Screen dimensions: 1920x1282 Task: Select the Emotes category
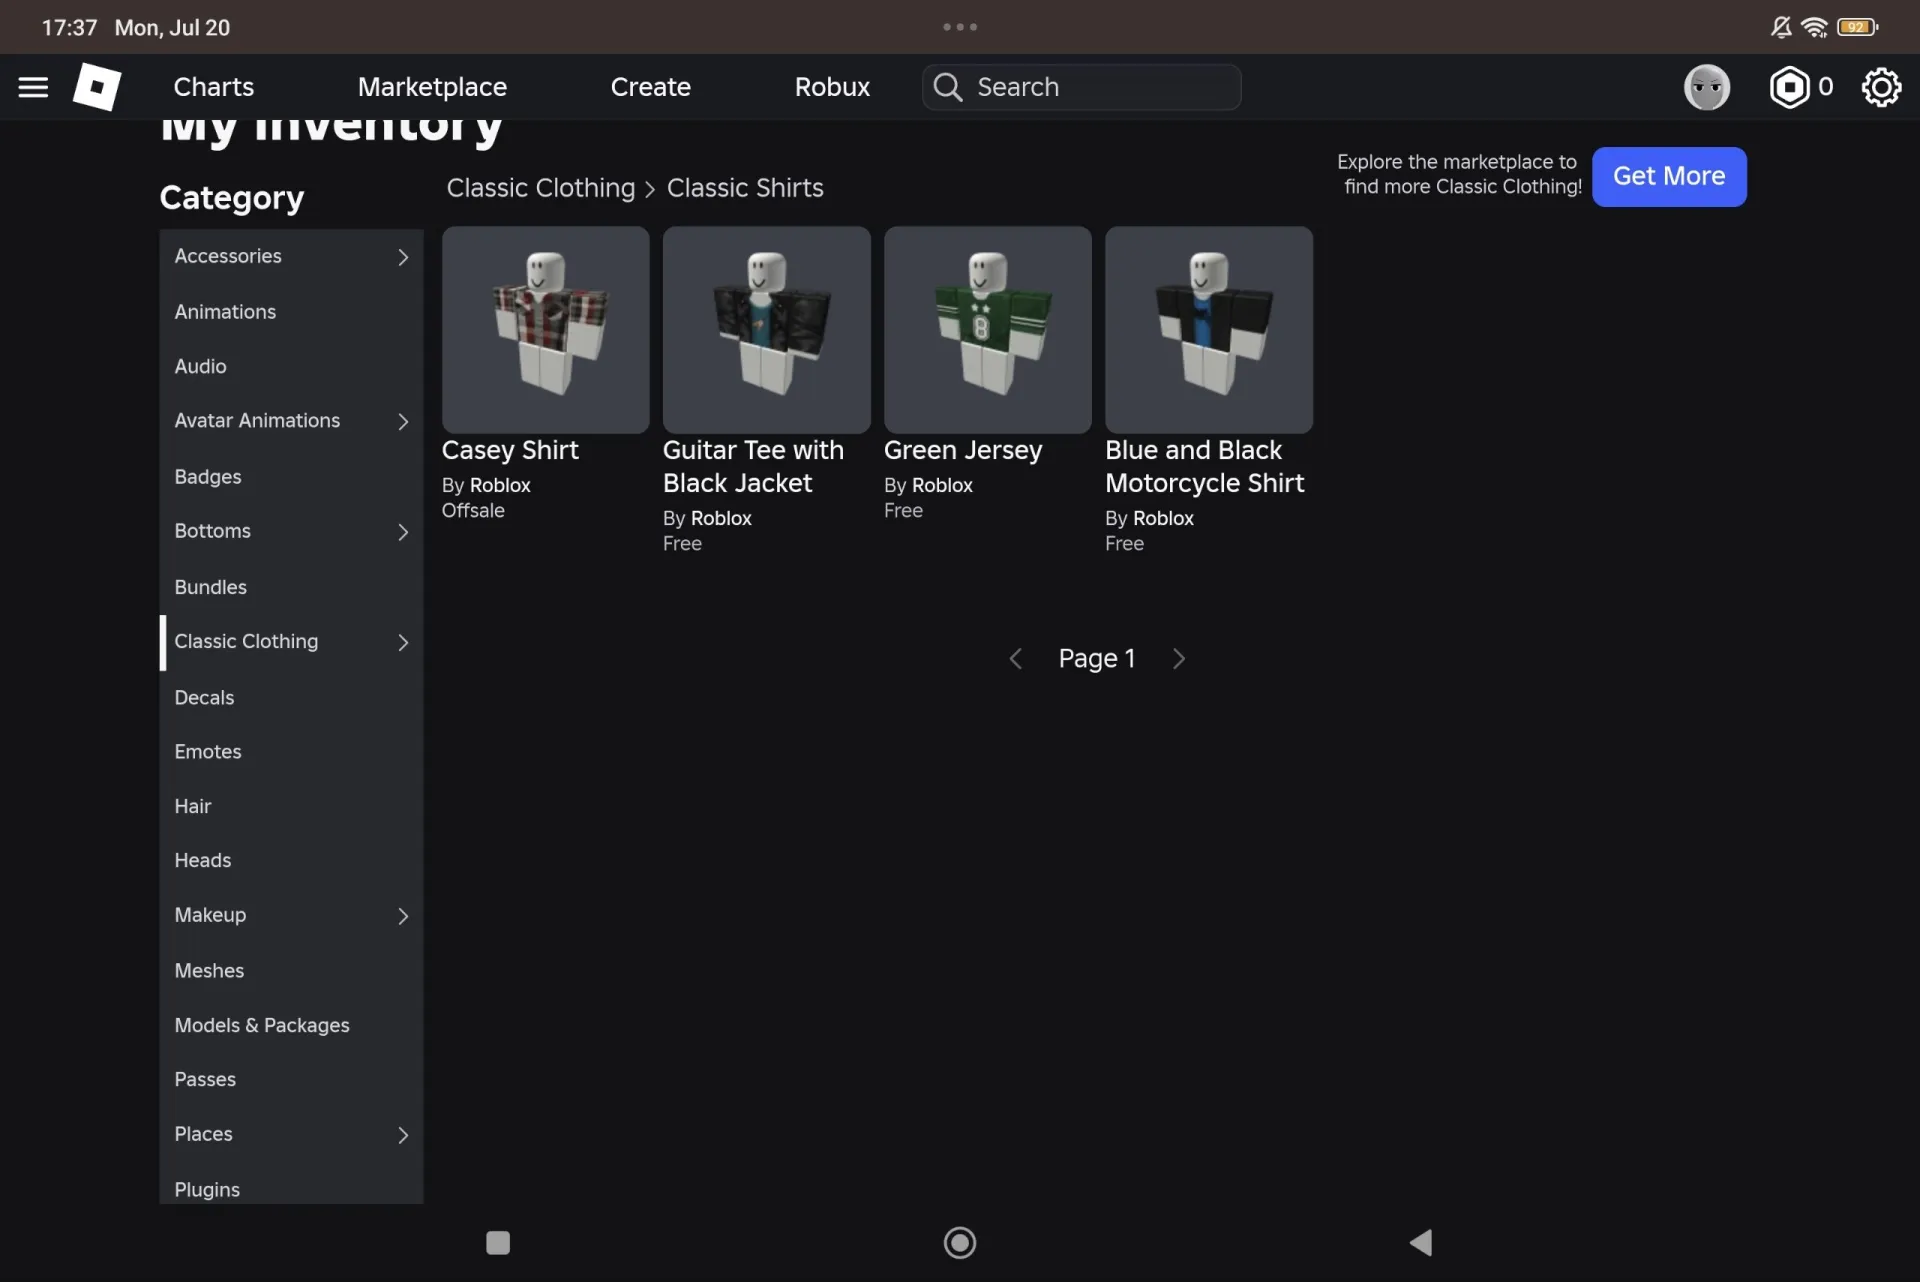pyautogui.click(x=291, y=752)
